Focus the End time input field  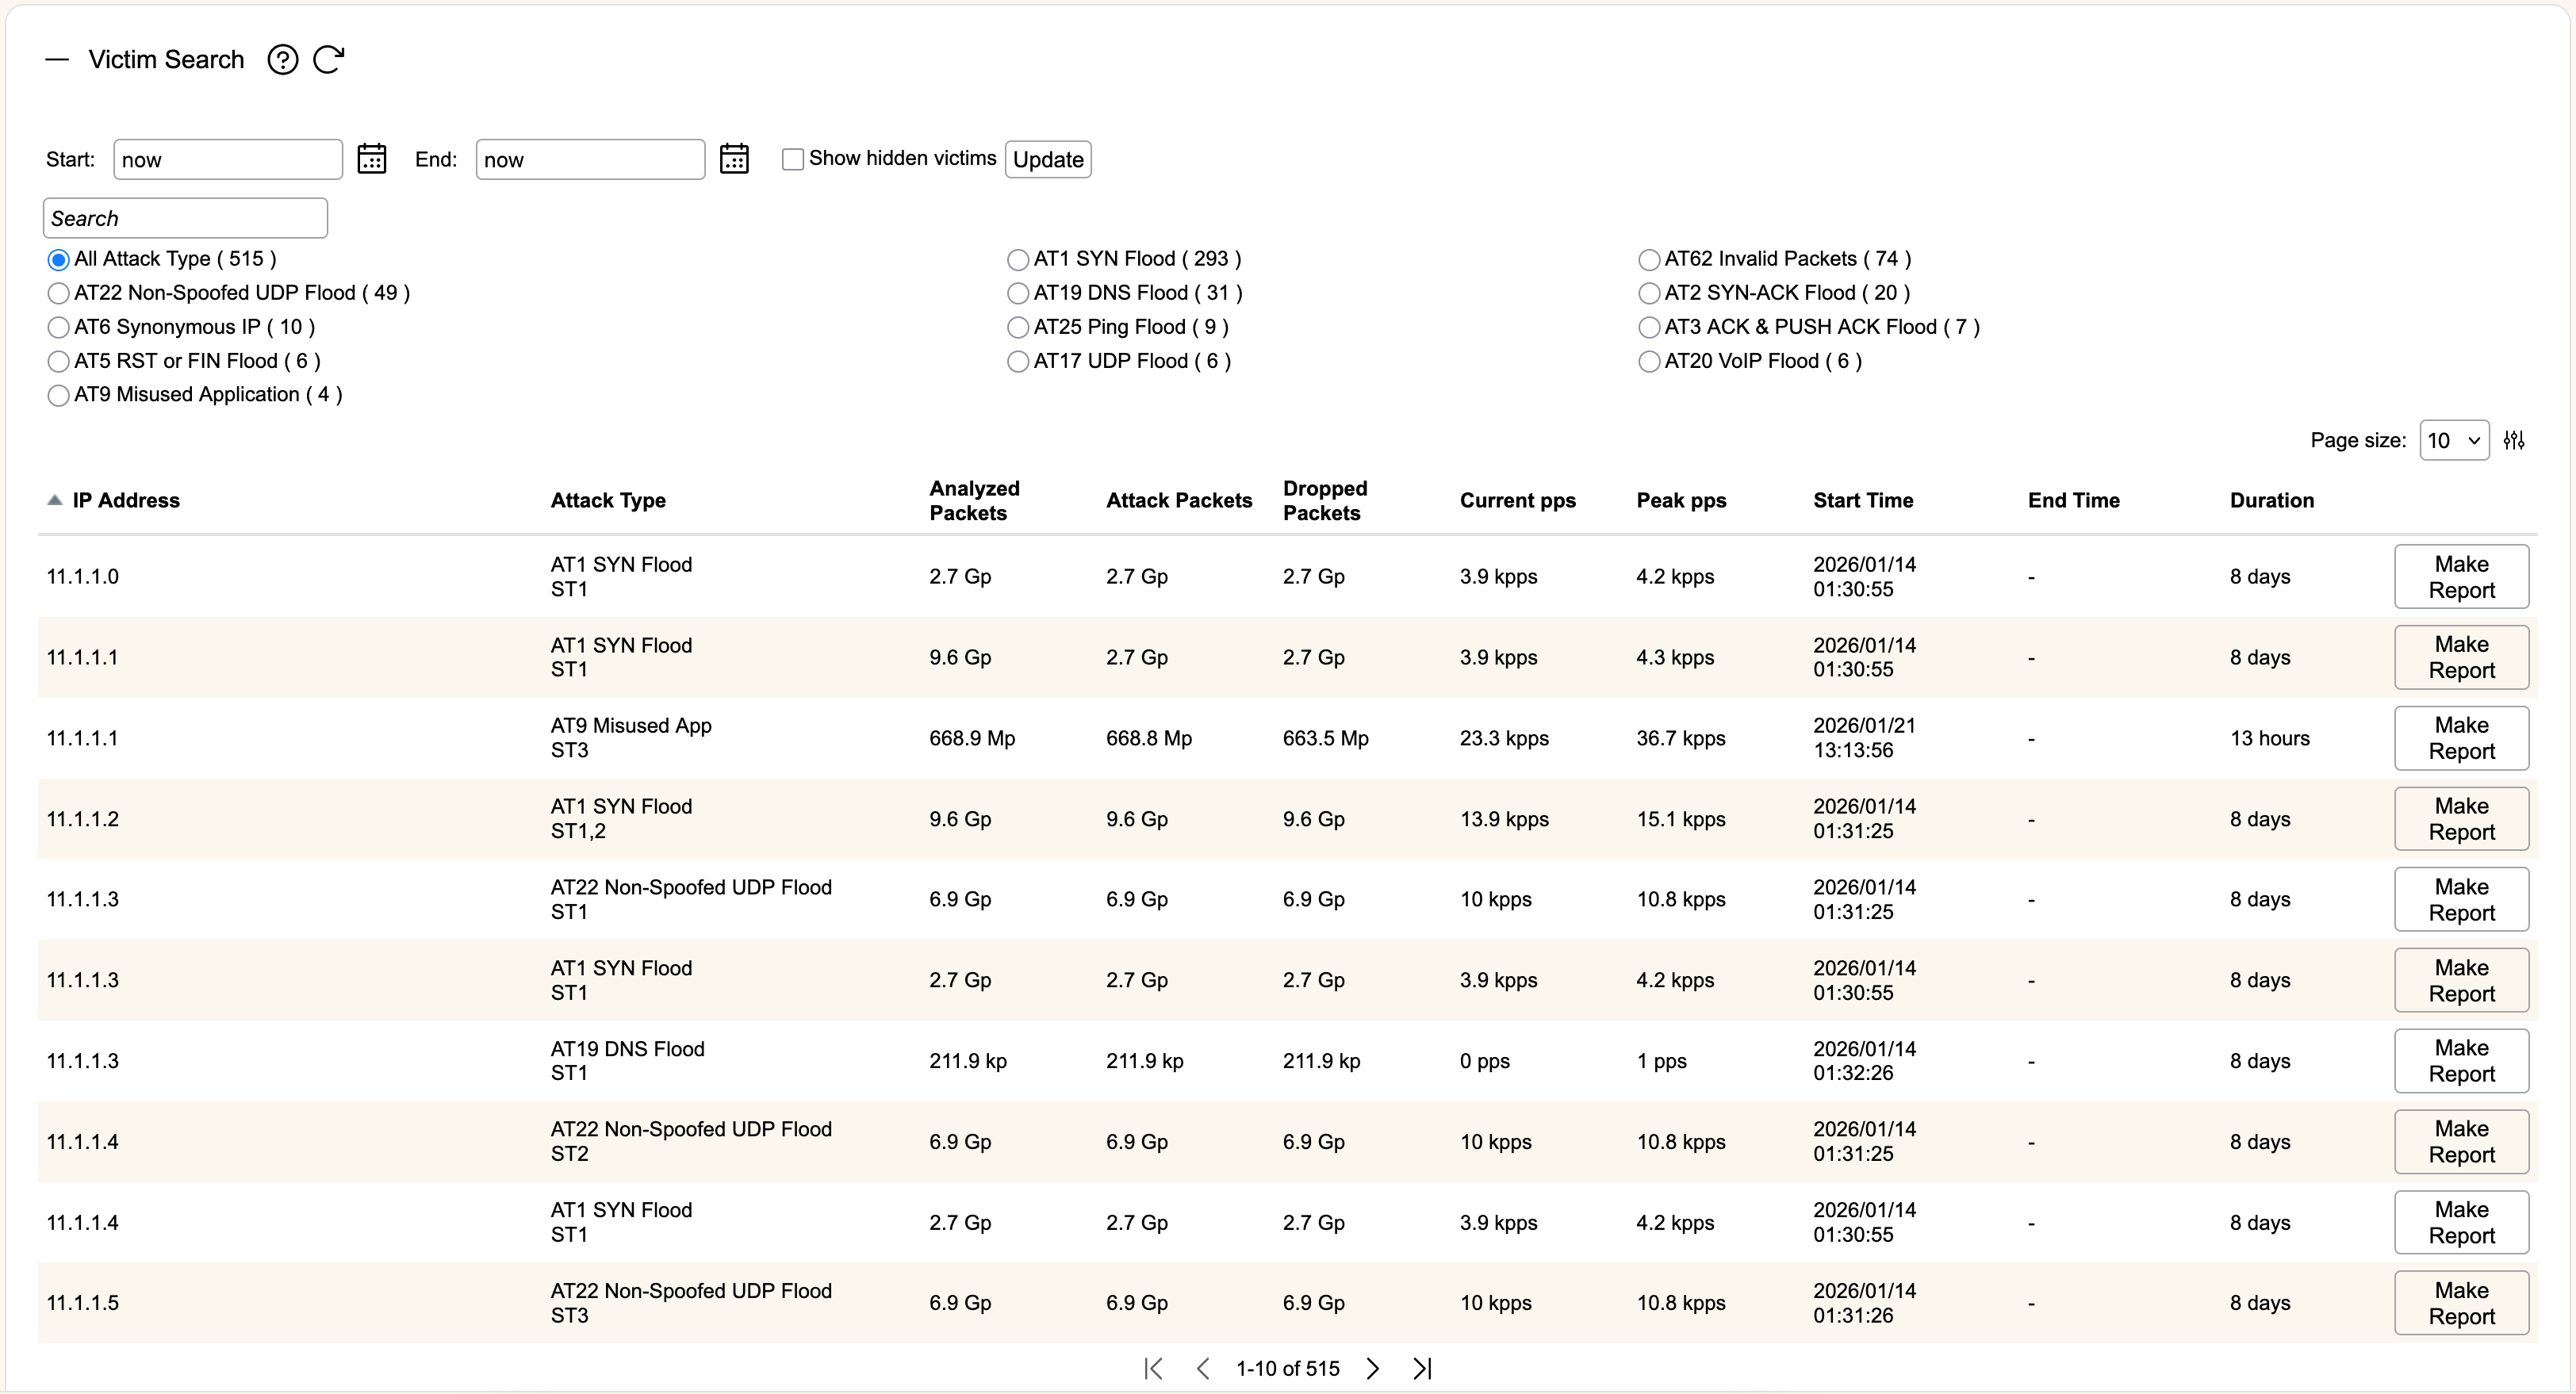[x=590, y=159]
